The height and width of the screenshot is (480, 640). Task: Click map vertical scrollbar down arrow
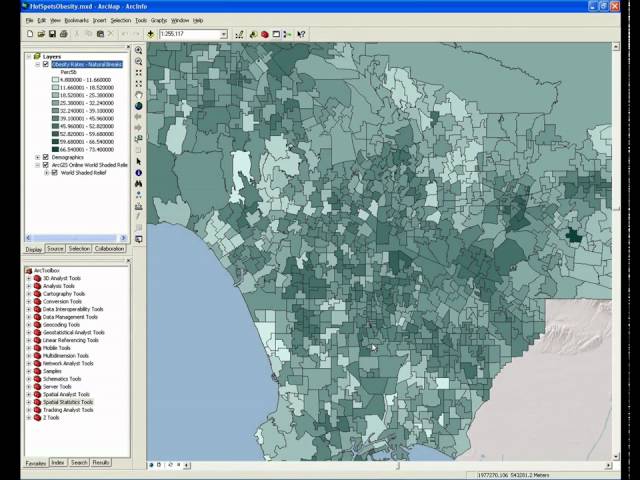click(616, 457)
